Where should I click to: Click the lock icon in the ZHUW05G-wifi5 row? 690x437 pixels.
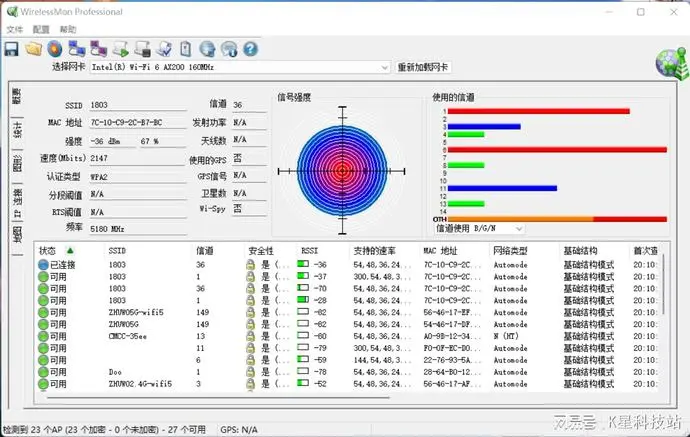pos(250,312)
